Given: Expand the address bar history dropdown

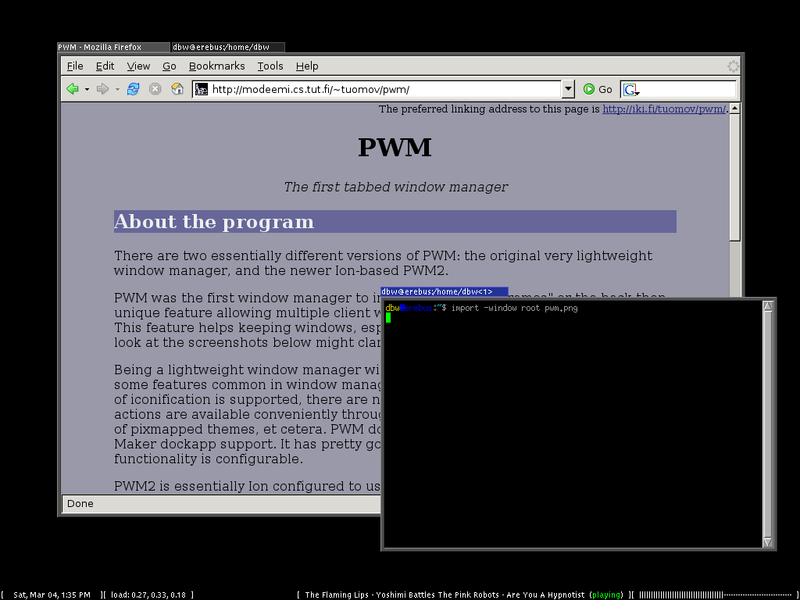Looking at the screenshot, I should pos(568,89).
